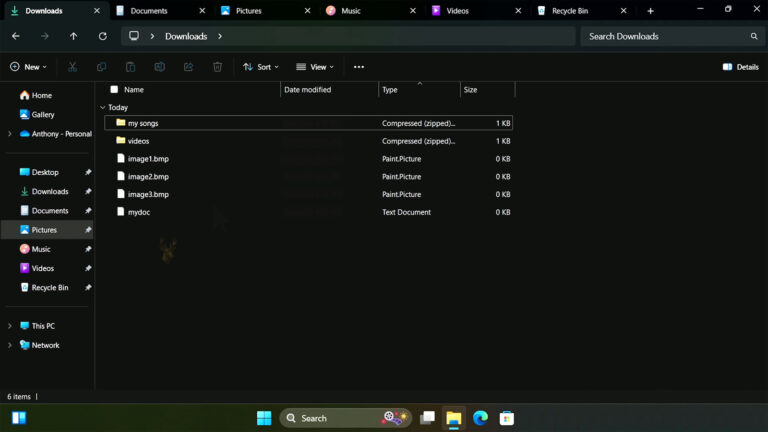Toggle the Details pane
The height and width of the screenshot is (432, 768).
tap(741, 67)
